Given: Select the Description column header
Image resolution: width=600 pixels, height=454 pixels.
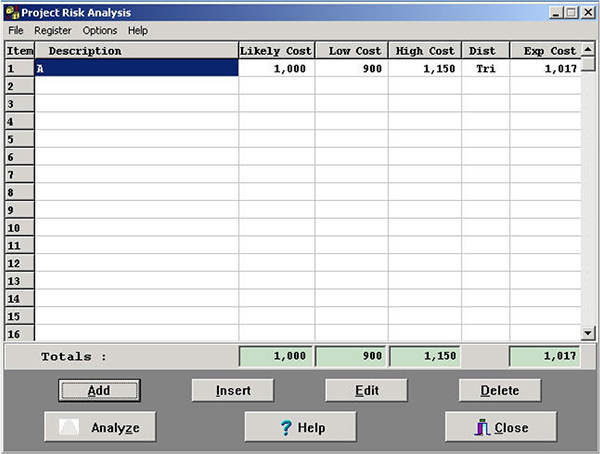Looking at the screenshot, I should pyautogui.click(x=136, y=51).
